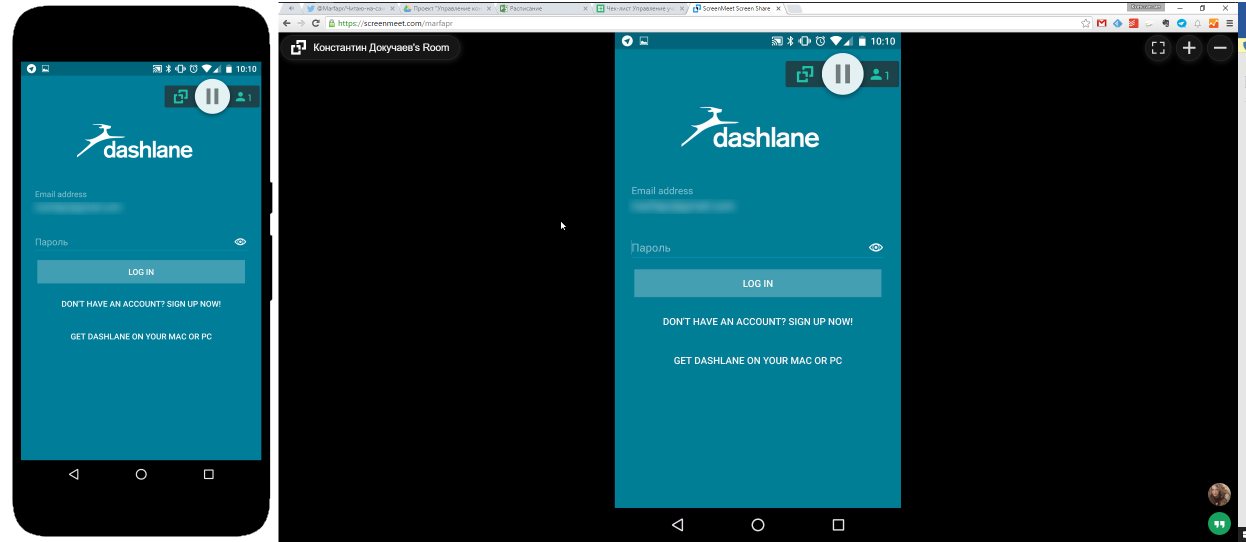The height and width of the screenshot is (542, 1246).
Task: Enter fullscreen in the ScreenMeet viewer
Action: [x=1158, y=48]
